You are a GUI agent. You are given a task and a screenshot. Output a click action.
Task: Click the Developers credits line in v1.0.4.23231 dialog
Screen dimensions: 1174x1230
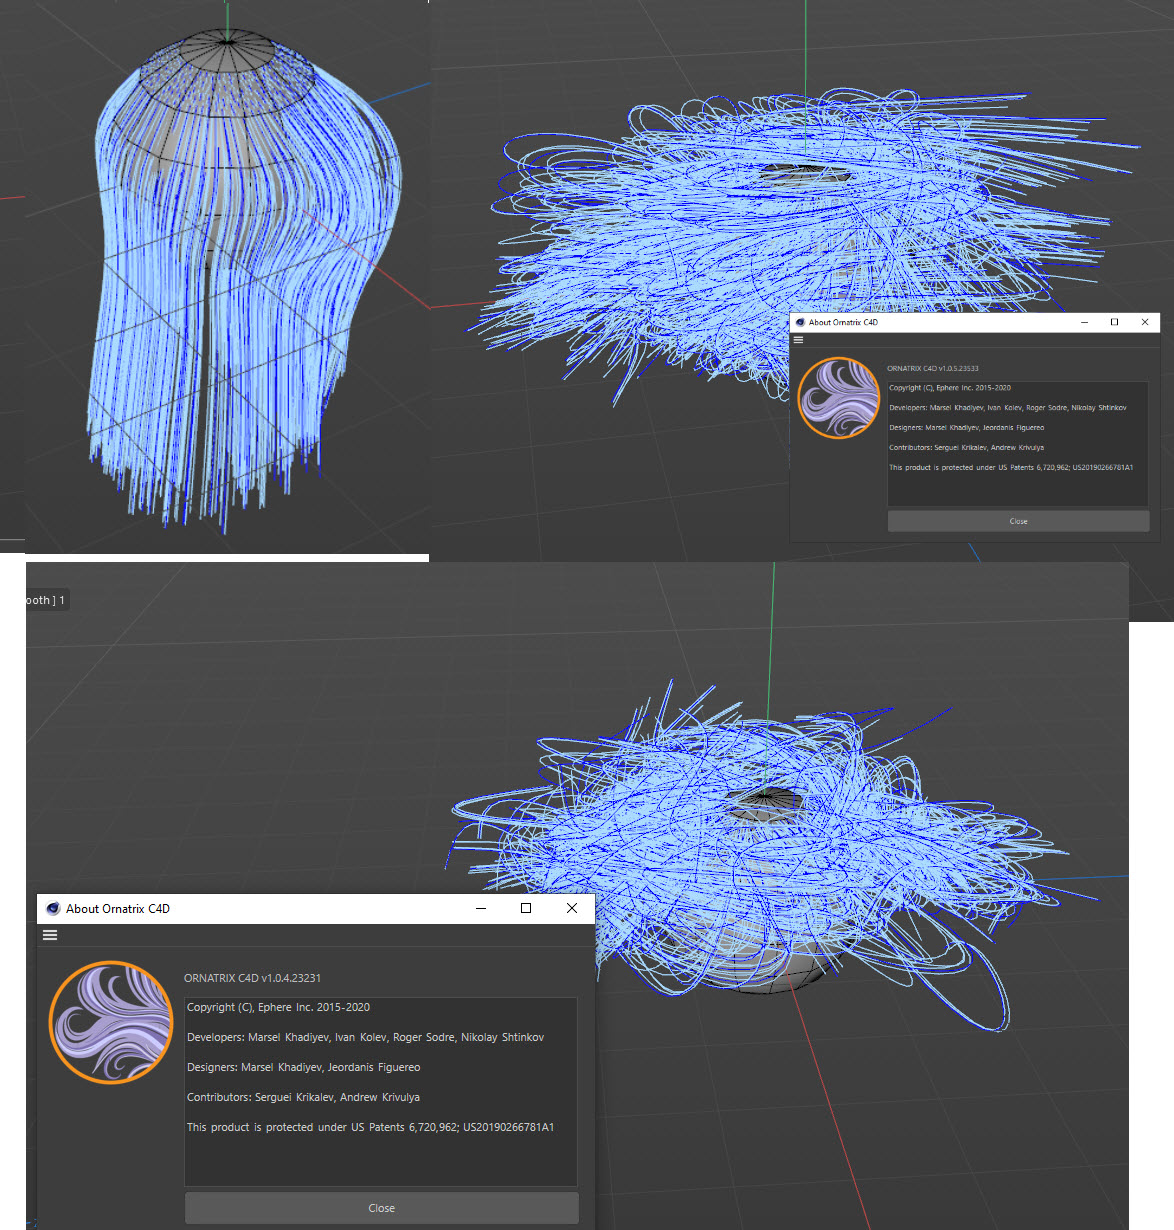365,1037
